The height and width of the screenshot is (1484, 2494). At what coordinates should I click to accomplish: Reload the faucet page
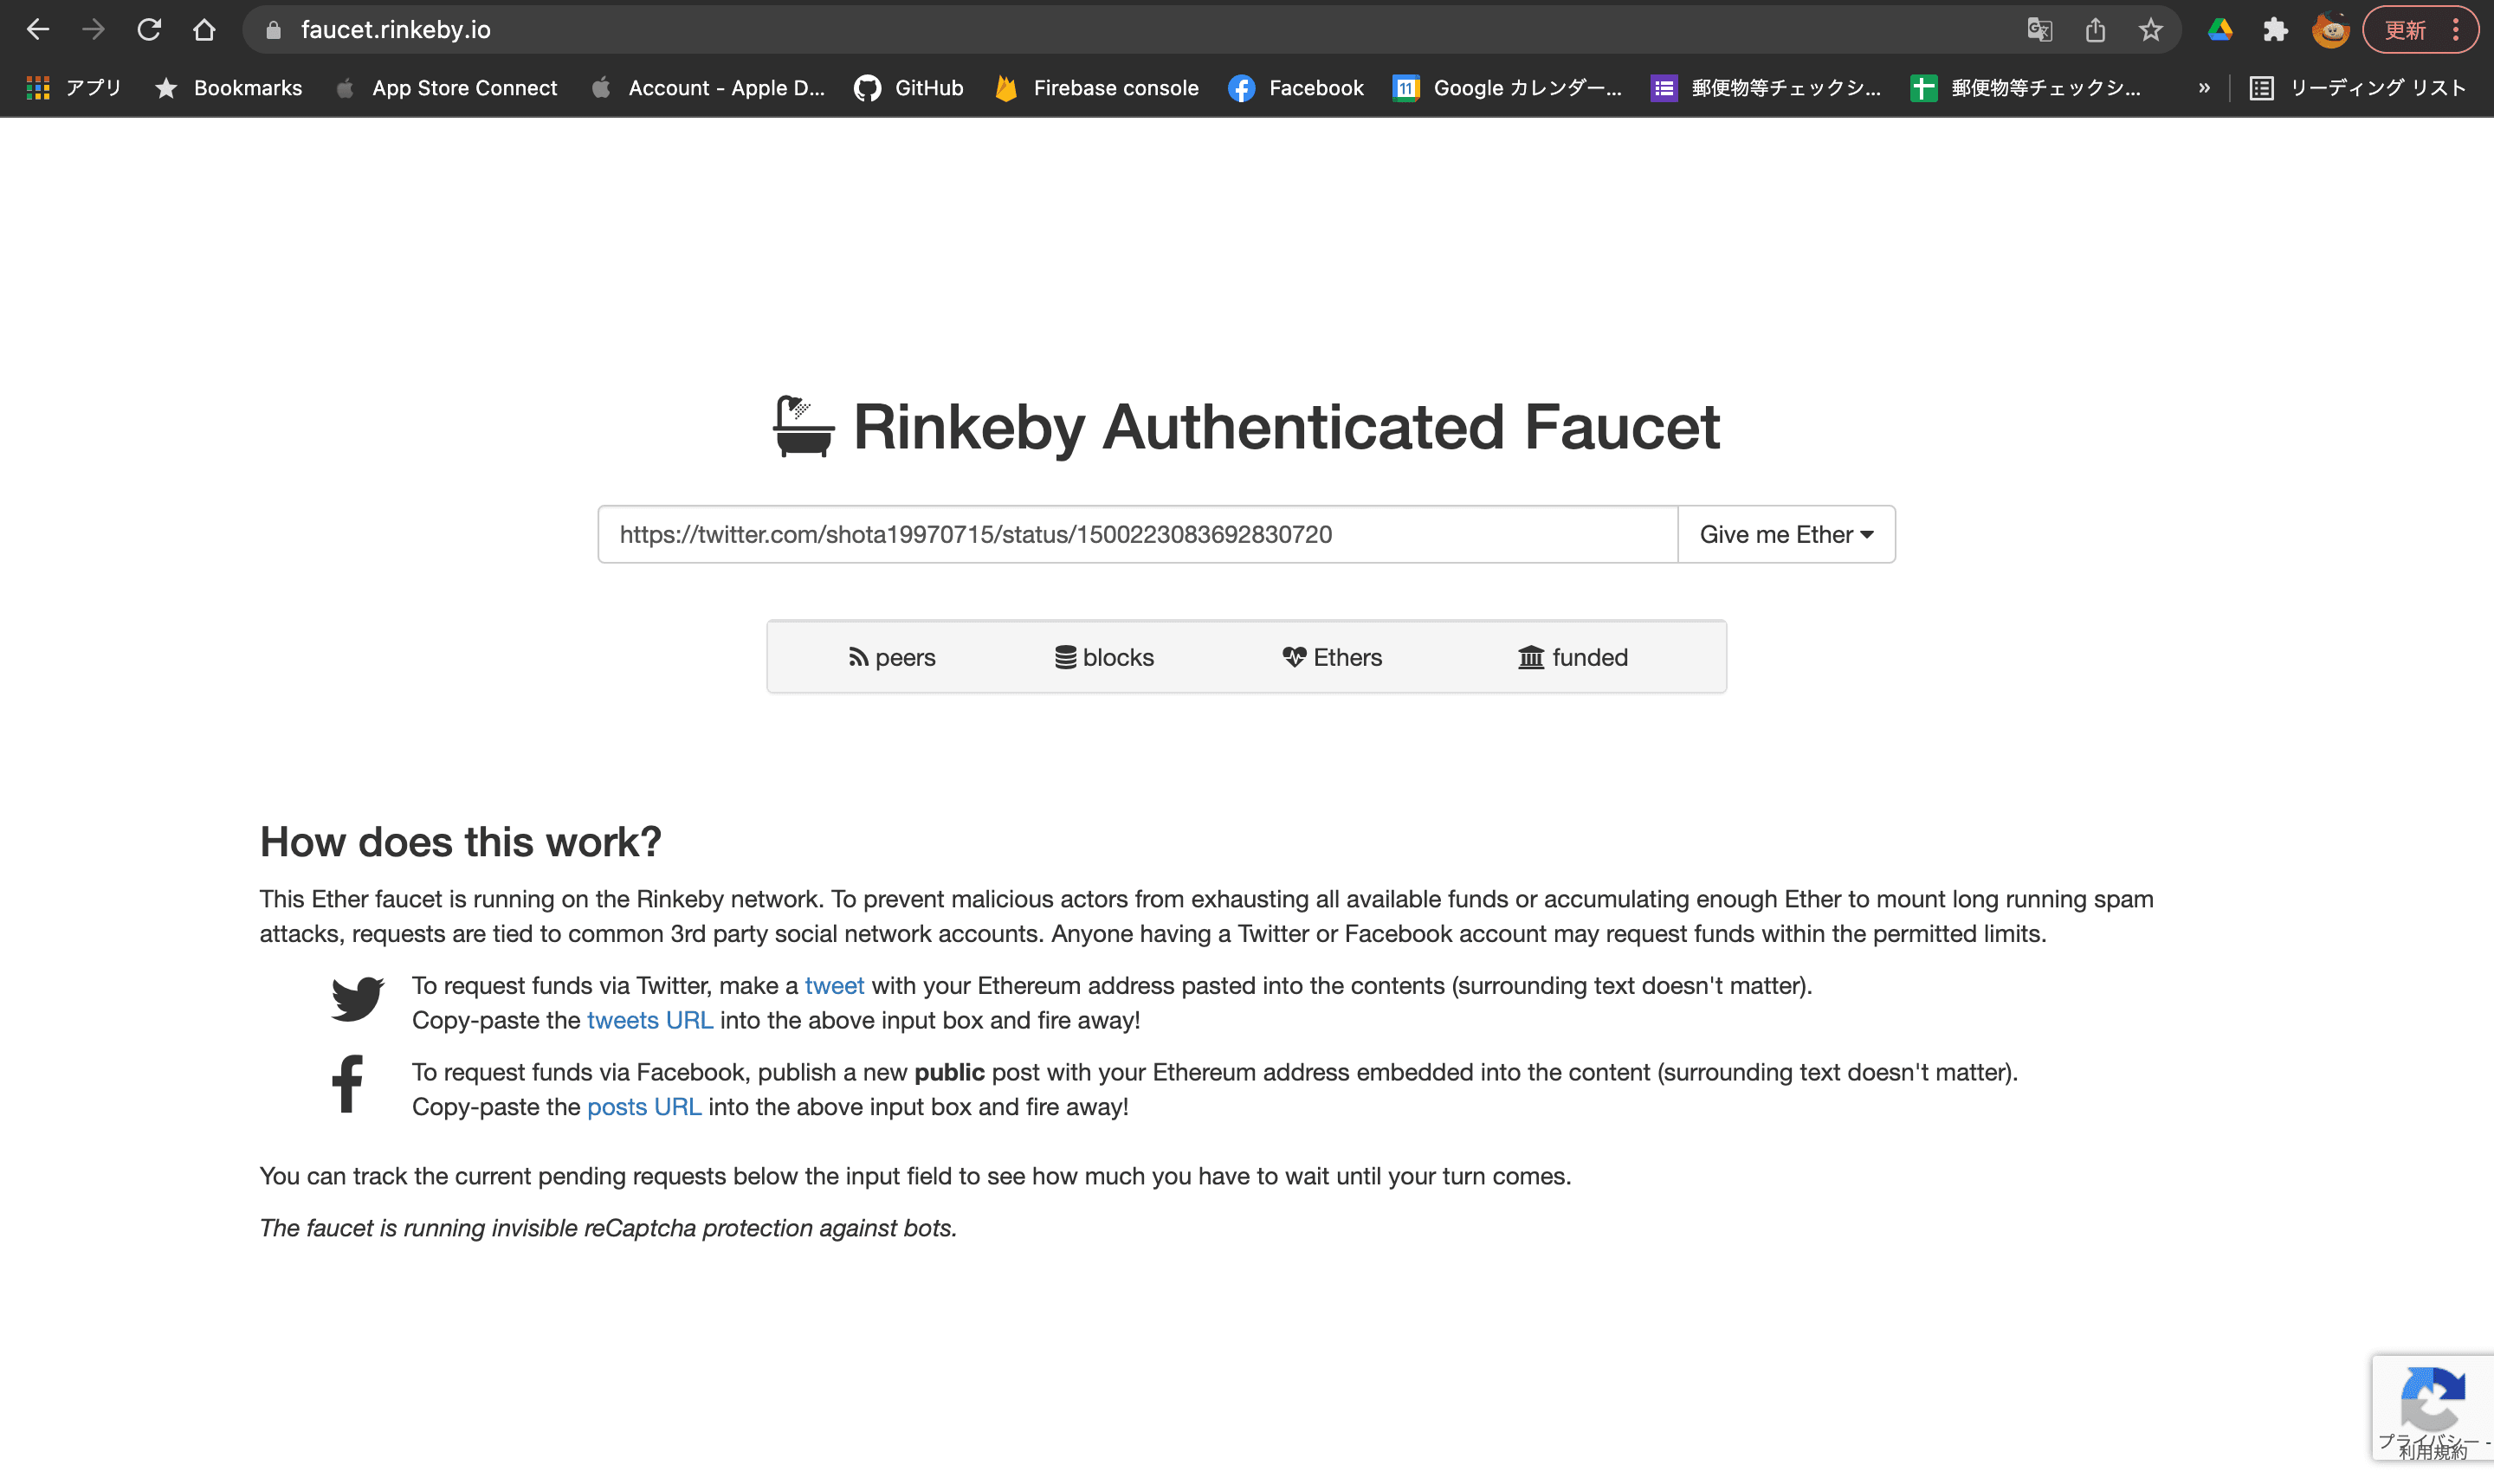(x=149, y=30)
